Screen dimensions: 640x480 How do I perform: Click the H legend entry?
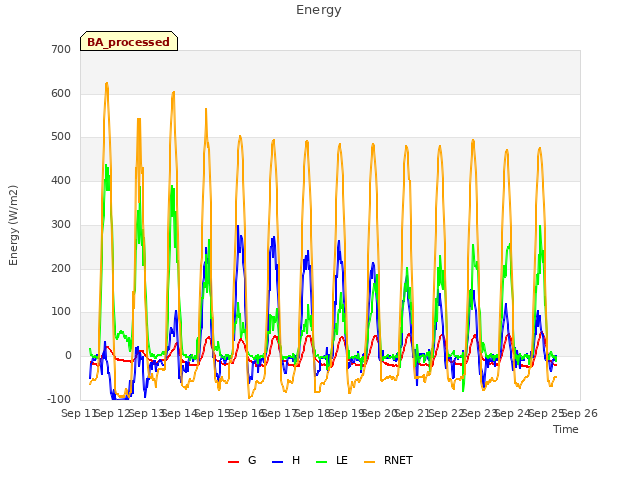click(x=286, y=460)
